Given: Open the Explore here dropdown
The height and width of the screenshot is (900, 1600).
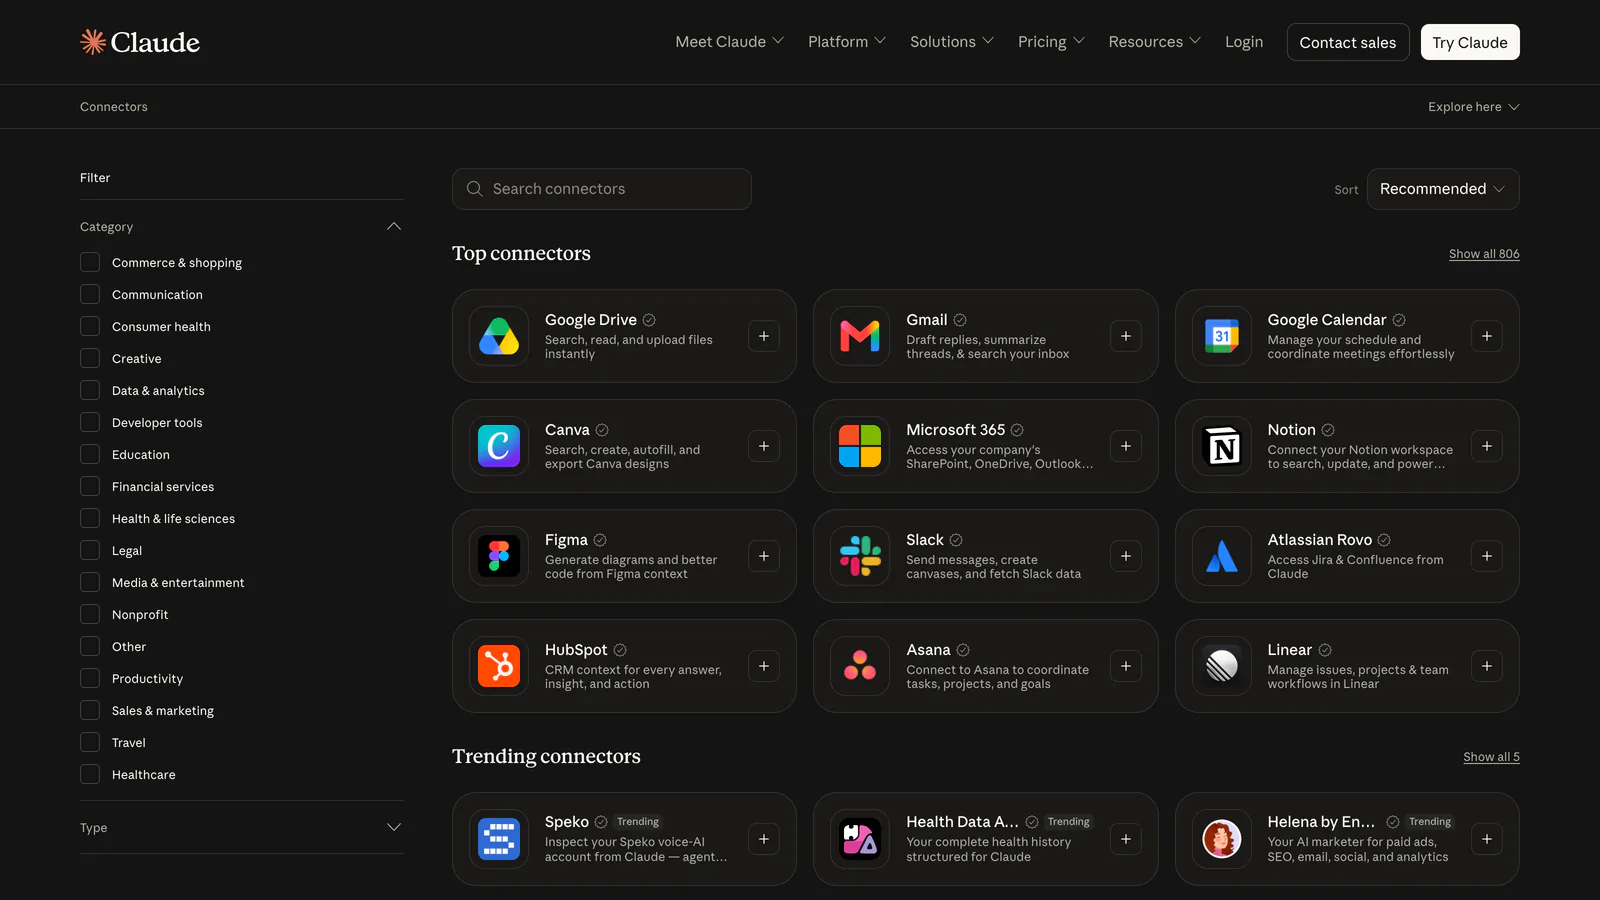Looking at the screenshot, I should pyautogui.click(x=1474, y=107).
